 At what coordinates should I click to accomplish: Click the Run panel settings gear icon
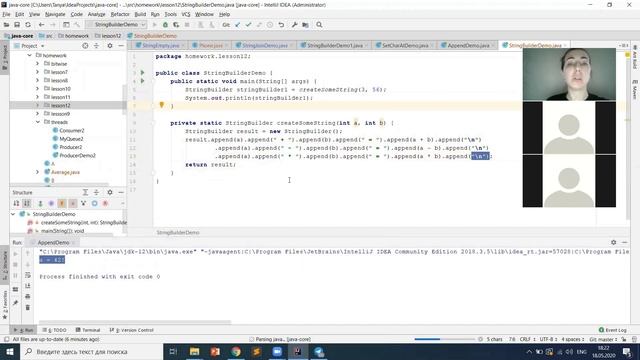click(613, 242)
